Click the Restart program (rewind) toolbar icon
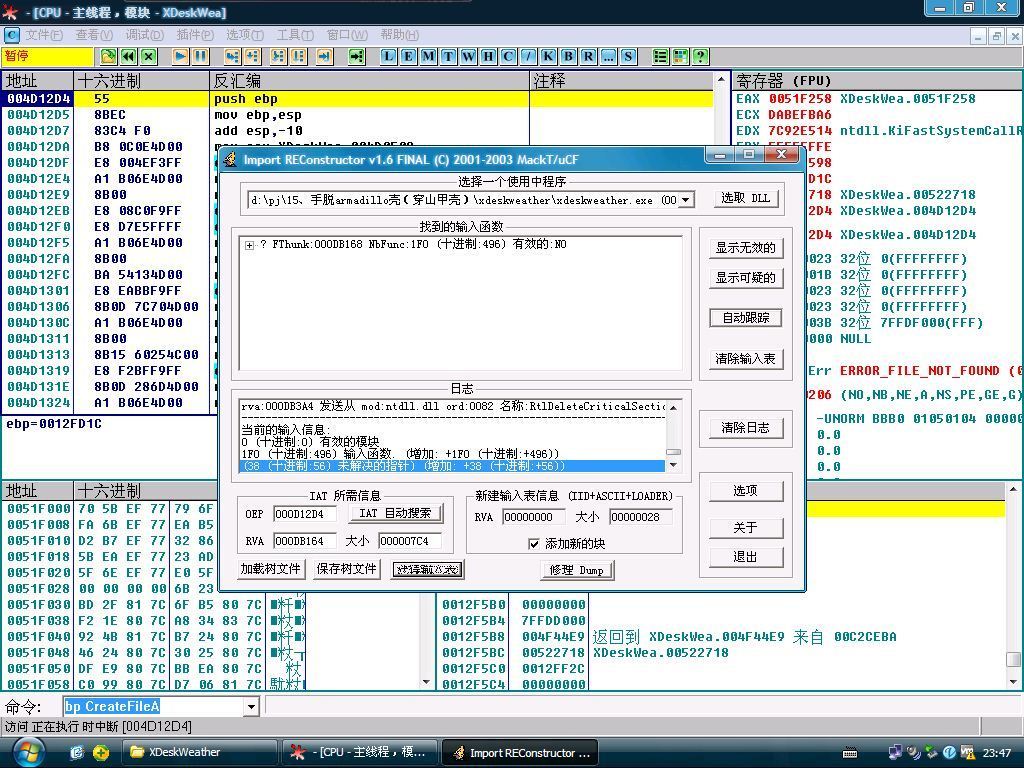The image size is (1024, 768). (129, 56)
